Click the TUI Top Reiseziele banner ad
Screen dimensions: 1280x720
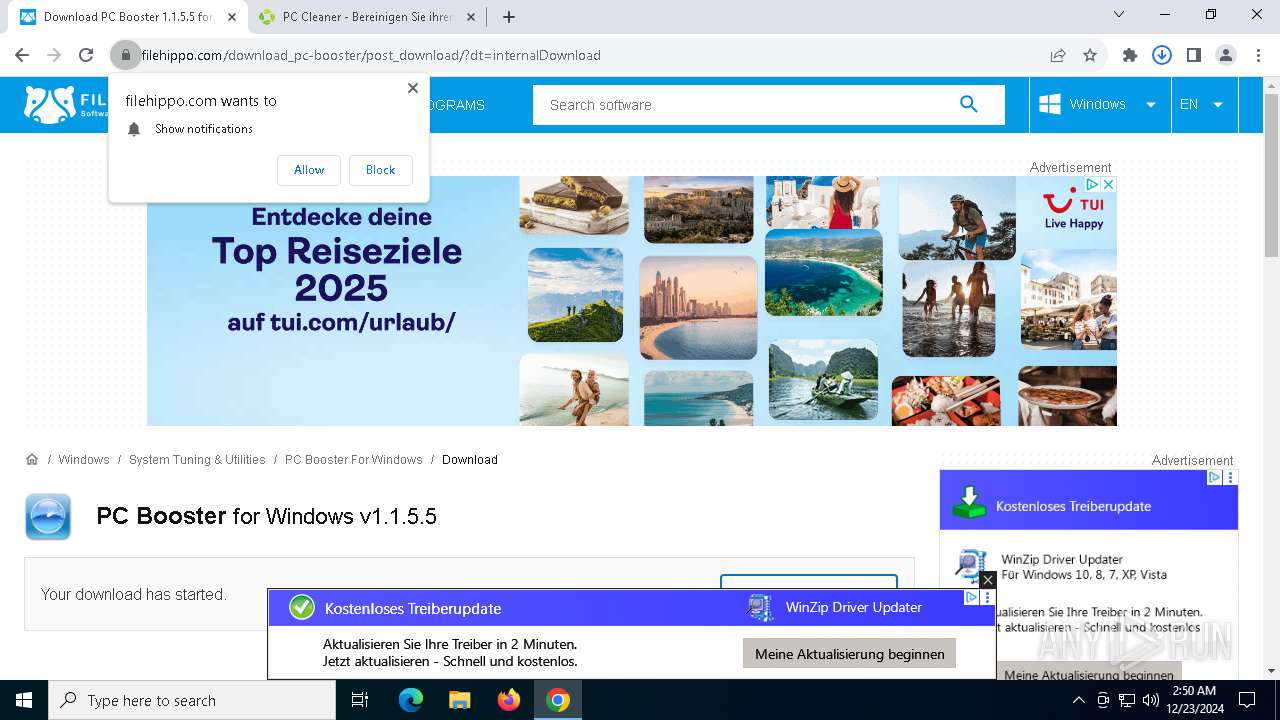[x=632, y=301]
